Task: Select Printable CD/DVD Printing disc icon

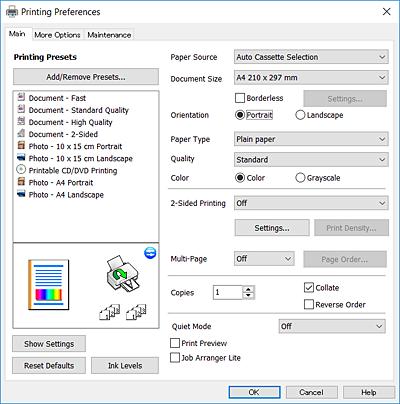Action: (21, 170)
